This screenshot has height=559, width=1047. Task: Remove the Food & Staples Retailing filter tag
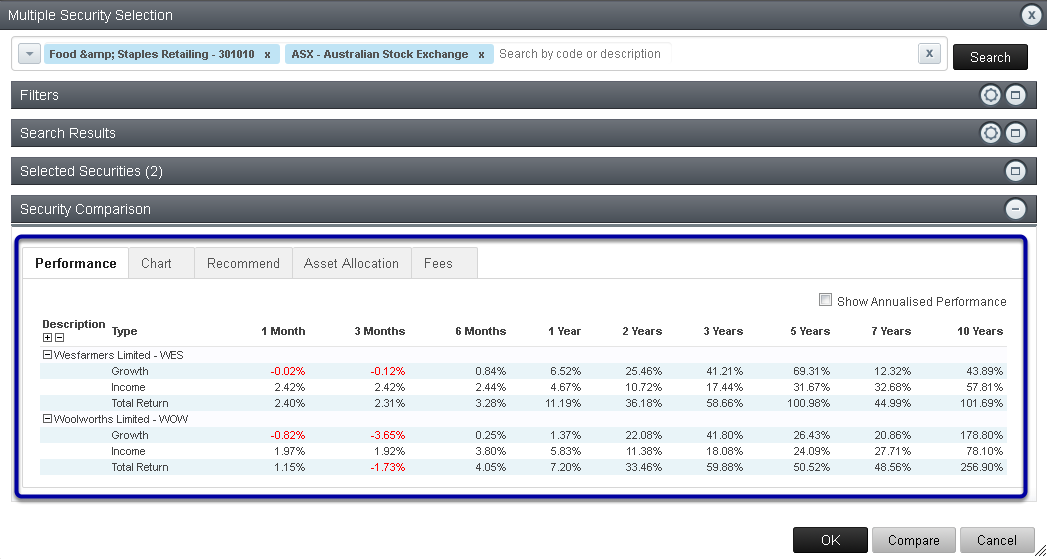tap(267, 55)
